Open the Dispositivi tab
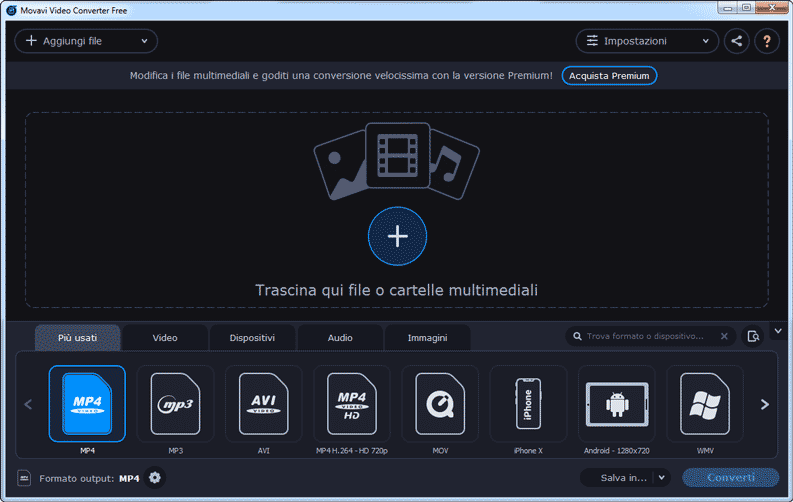Screen dimensions: 793x502 (x=252, y=338)
